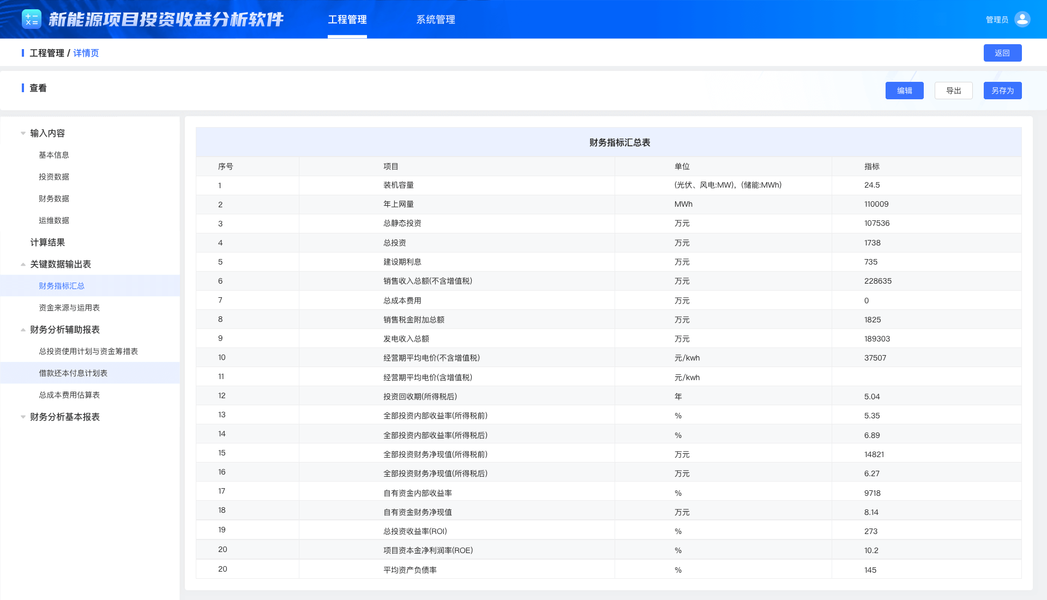Click the 建设期利息 row label
Image resolution: width=1047 pixels, height=600 pixels.
click(402, 262)
